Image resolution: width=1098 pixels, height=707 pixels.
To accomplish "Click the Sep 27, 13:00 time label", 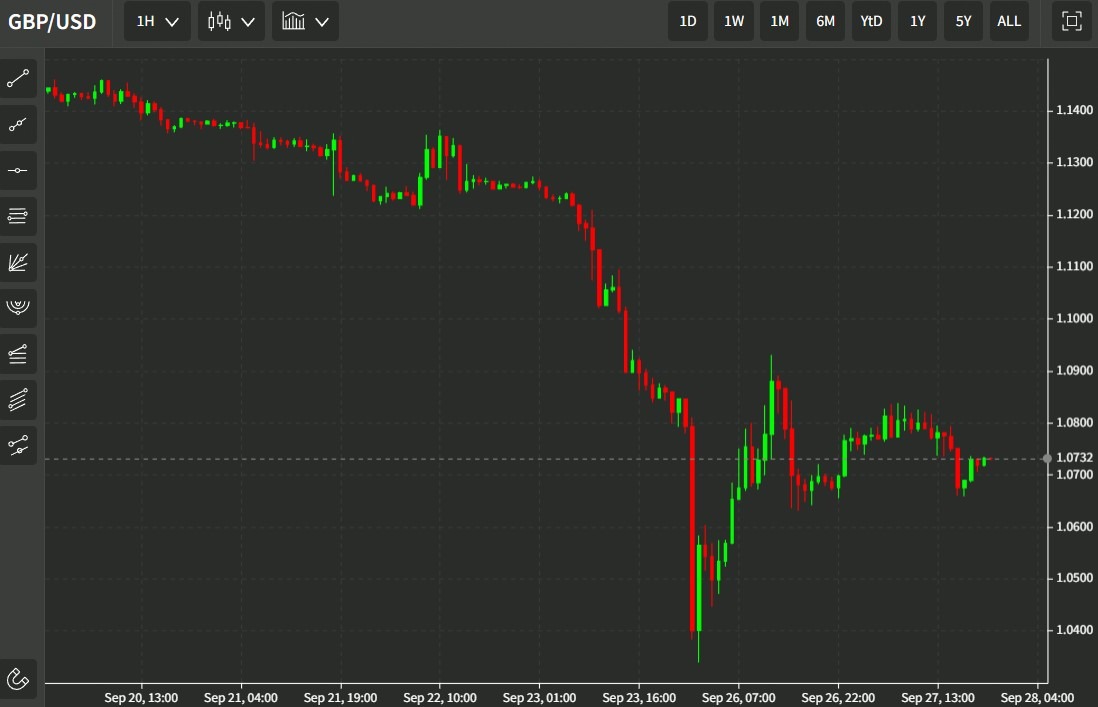I will (x=938, y=698).
